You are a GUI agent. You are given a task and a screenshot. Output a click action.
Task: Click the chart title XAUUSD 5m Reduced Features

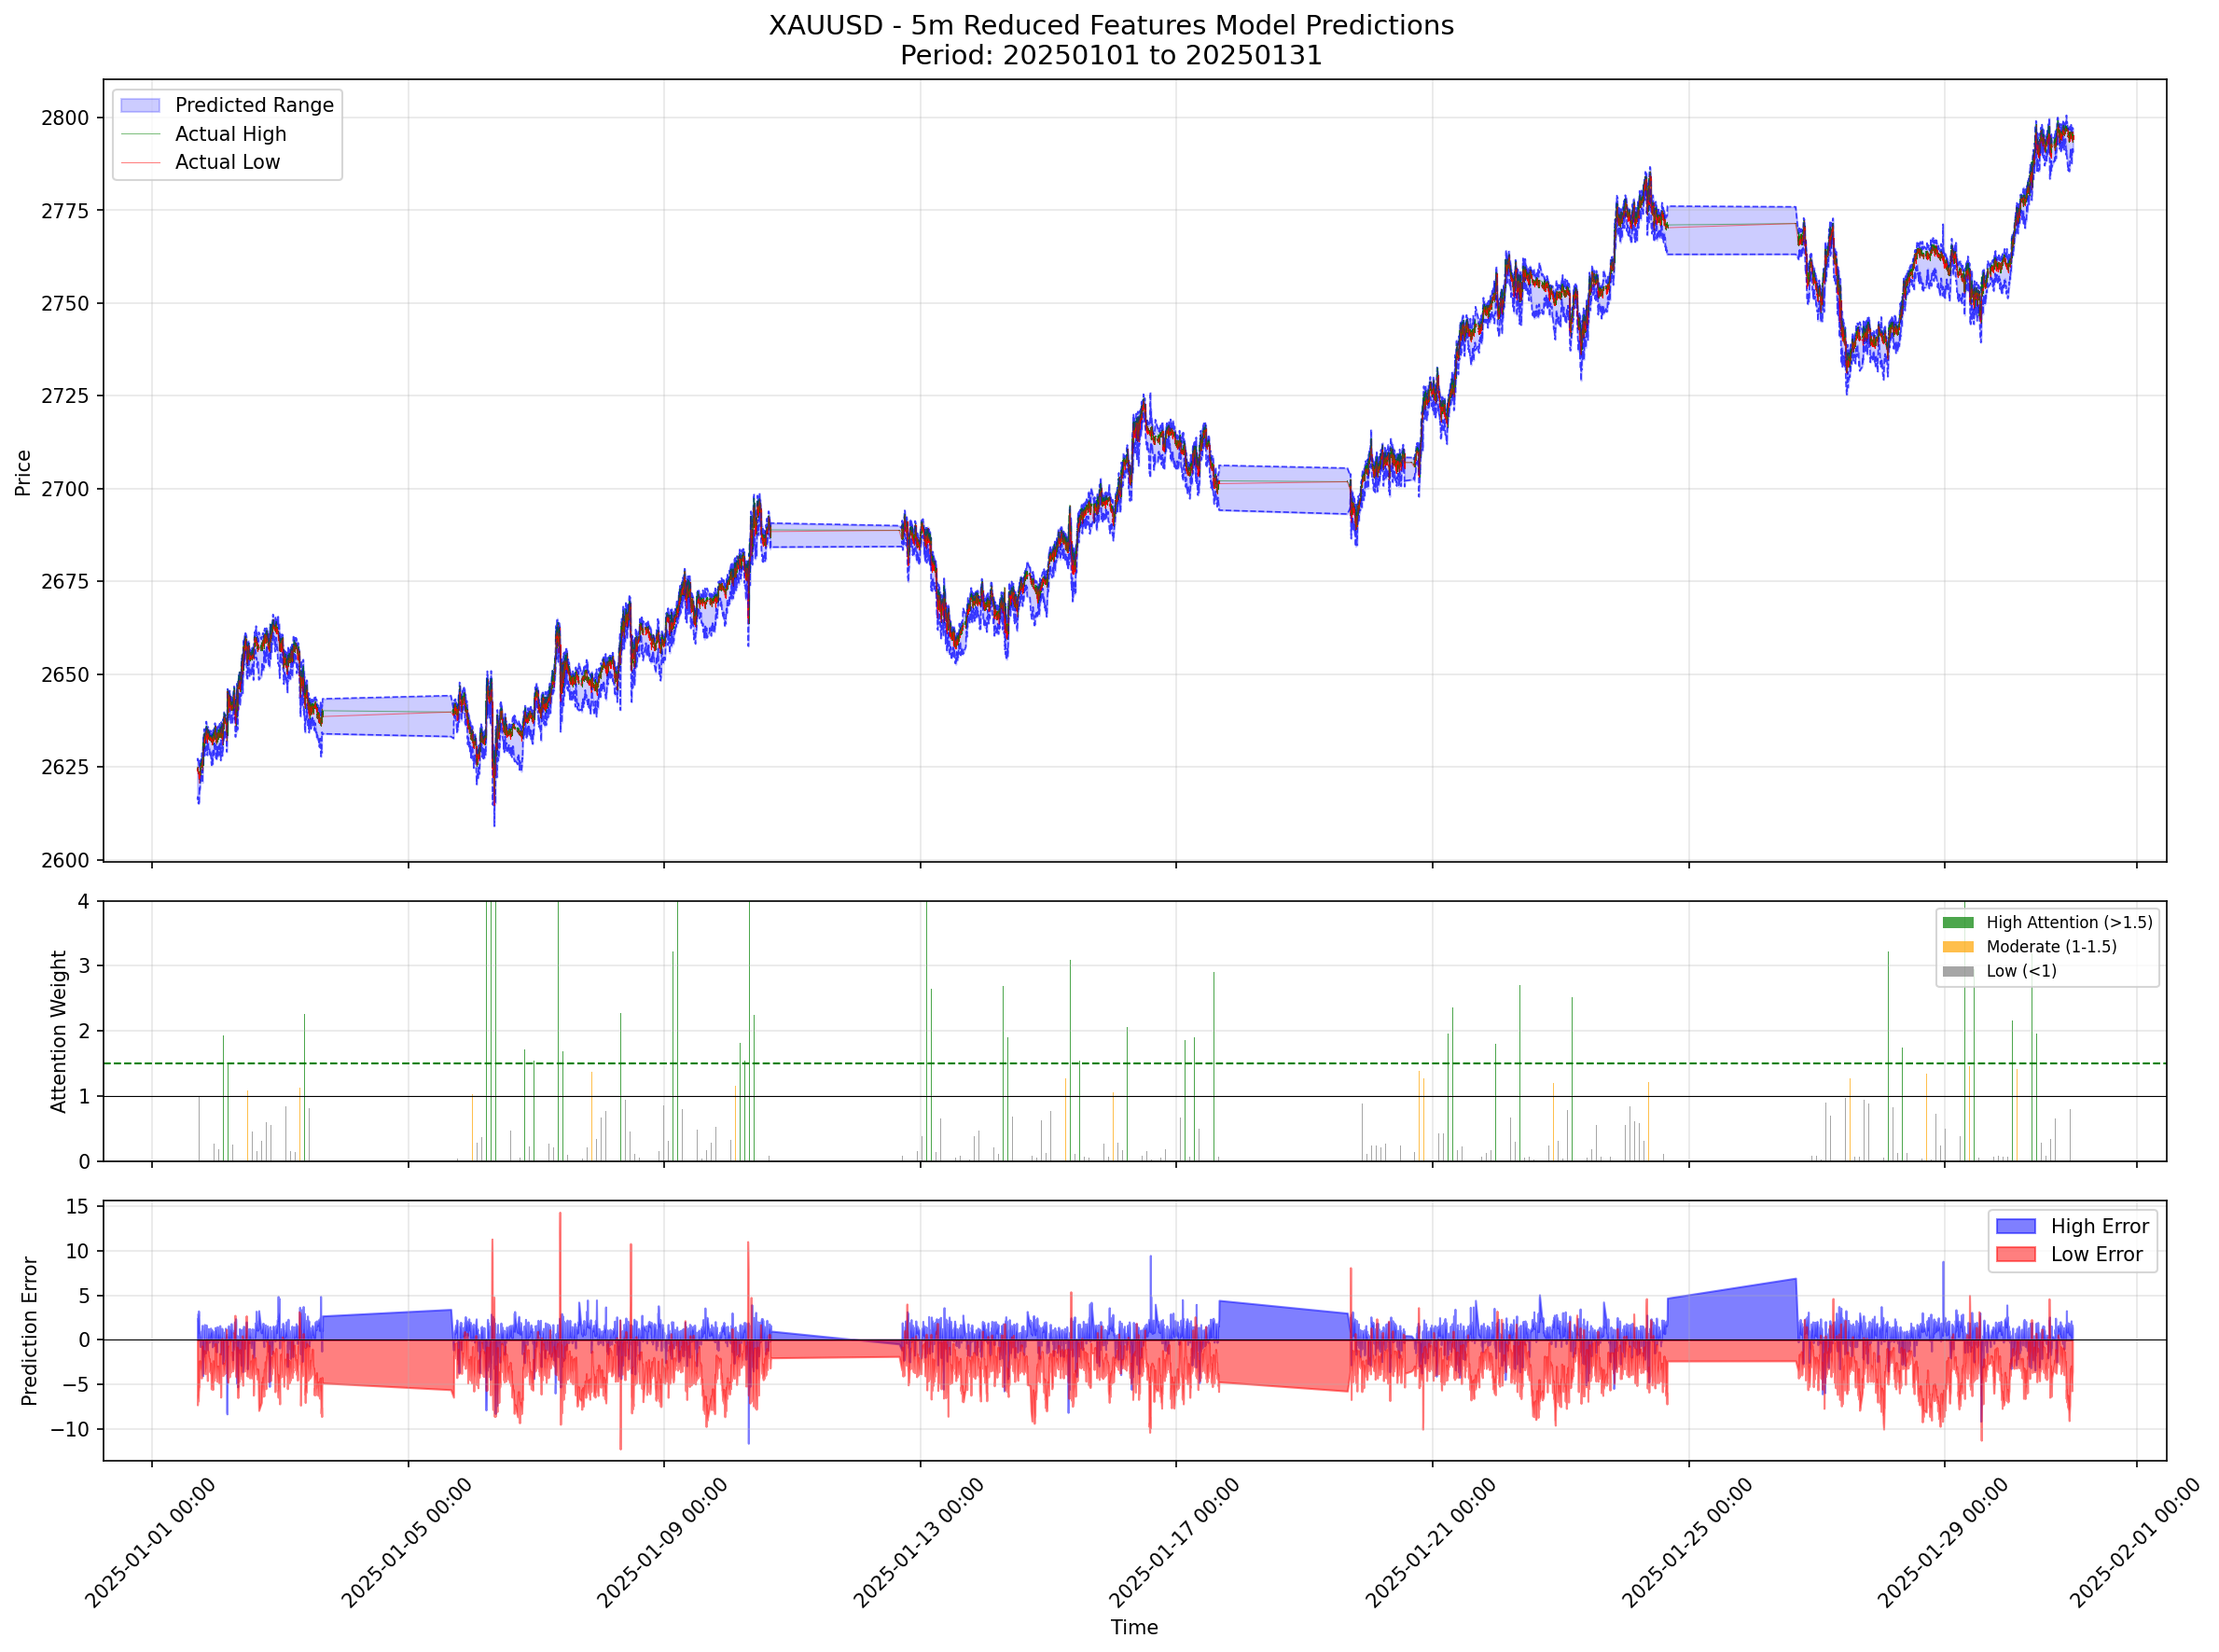[1110, 25]
